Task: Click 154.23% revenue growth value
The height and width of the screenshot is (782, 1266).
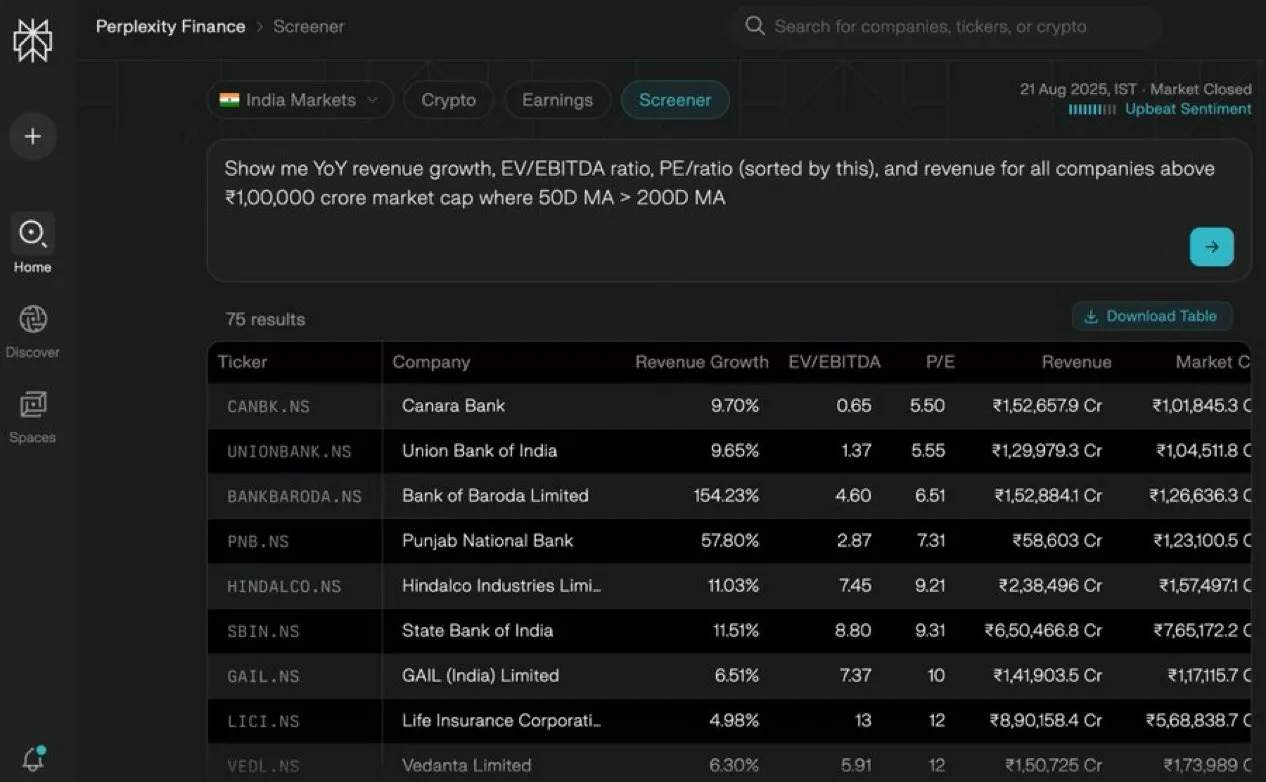Action: click(x=726, y=495)
